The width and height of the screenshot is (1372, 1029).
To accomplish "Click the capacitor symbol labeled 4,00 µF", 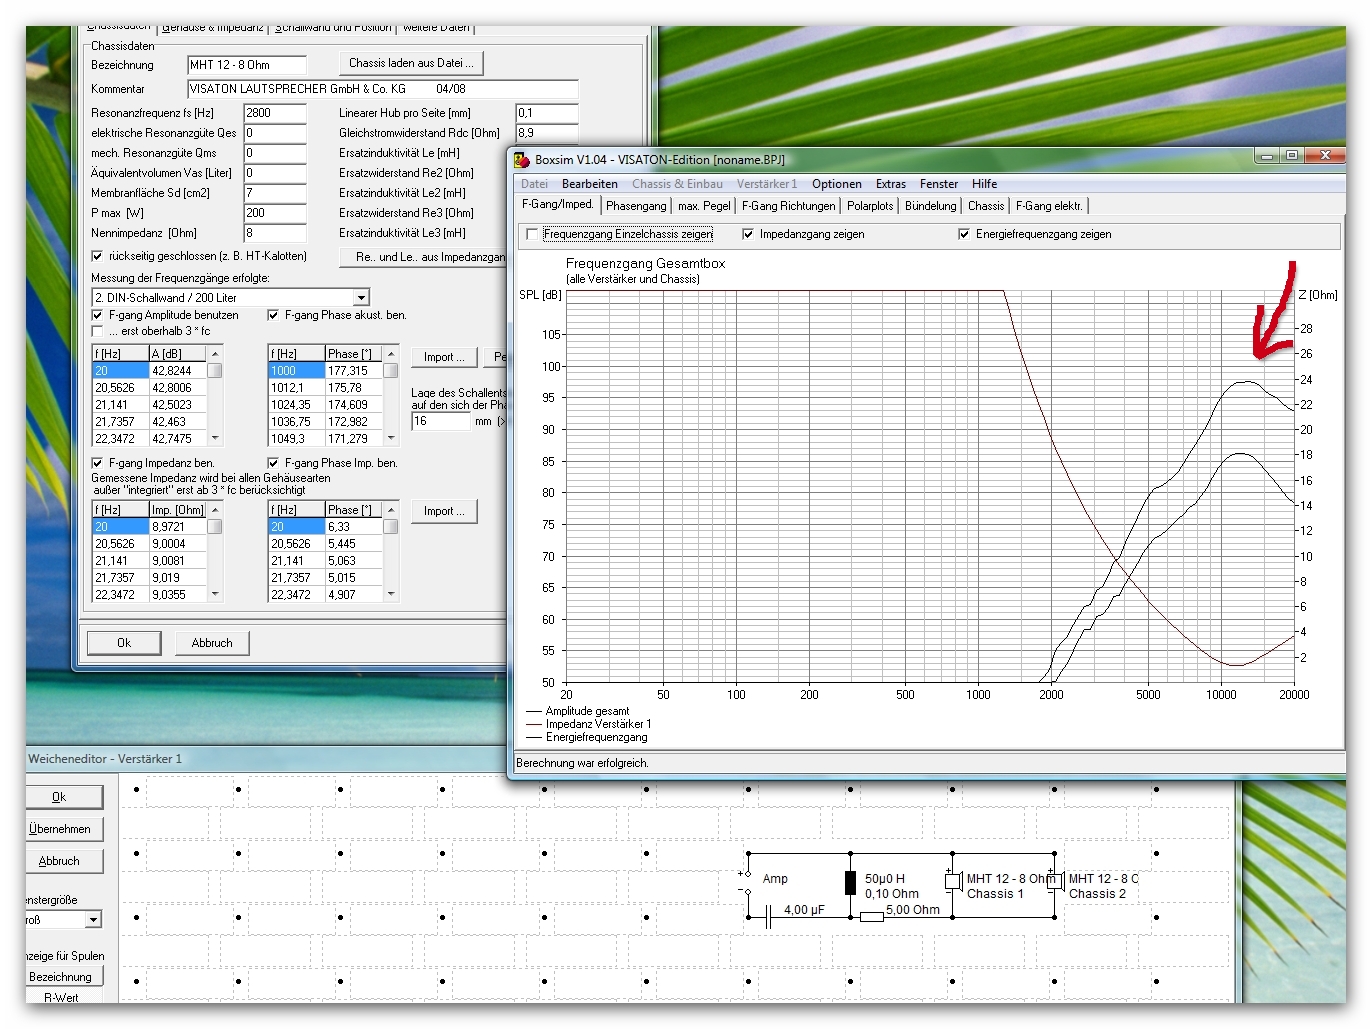I will 768,917.
